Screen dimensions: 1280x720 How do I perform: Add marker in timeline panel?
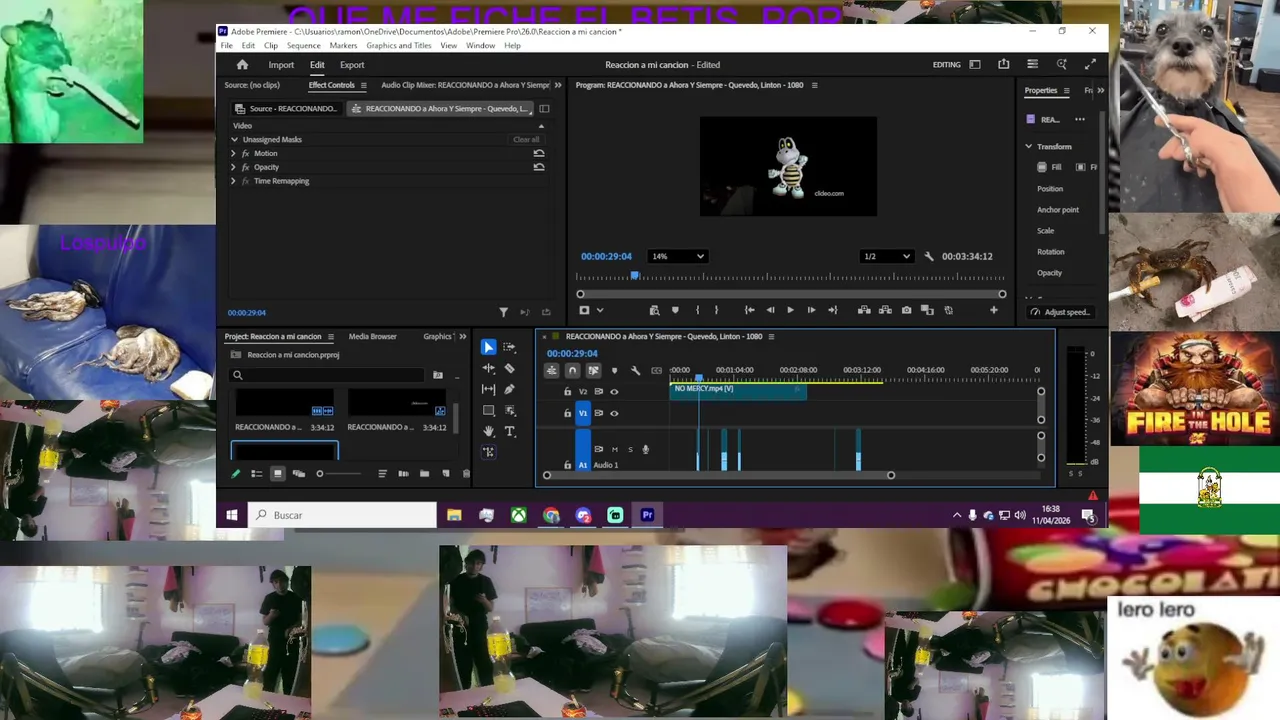click(x=614, y=371)
